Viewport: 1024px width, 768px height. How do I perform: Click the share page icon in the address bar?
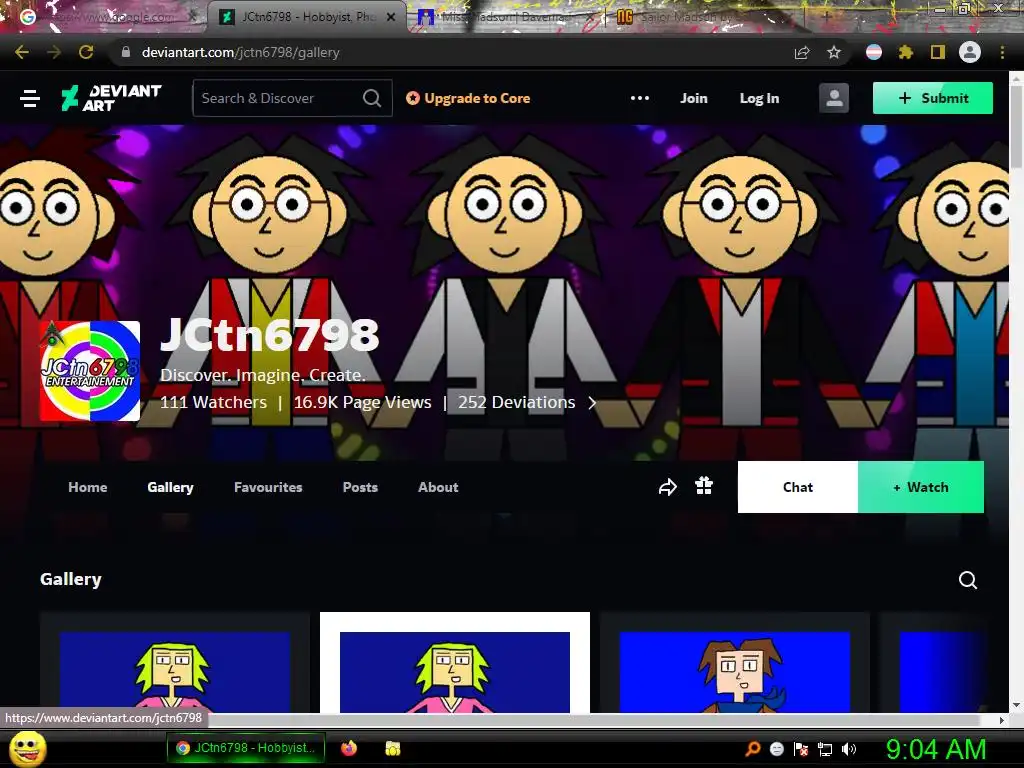tap(802, 52)
